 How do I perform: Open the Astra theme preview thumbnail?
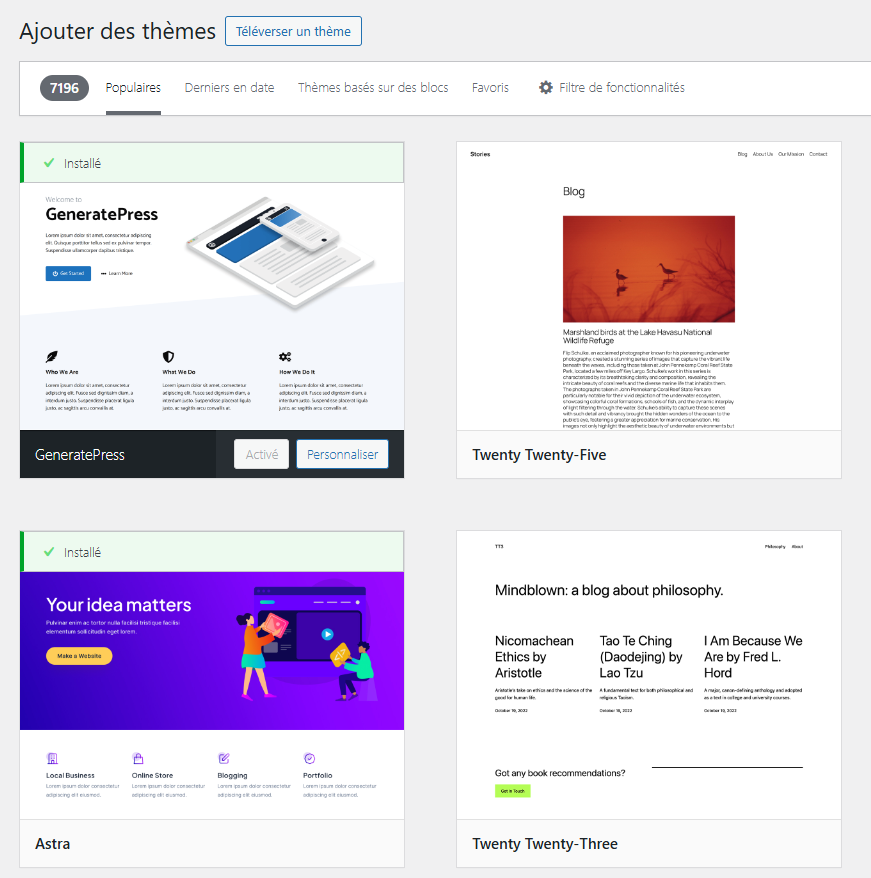212,695
